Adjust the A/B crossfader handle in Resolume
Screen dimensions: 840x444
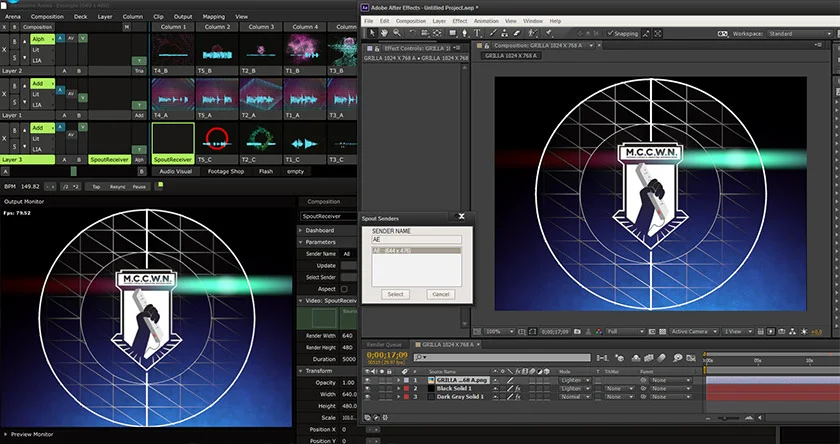tap(73, 171)
